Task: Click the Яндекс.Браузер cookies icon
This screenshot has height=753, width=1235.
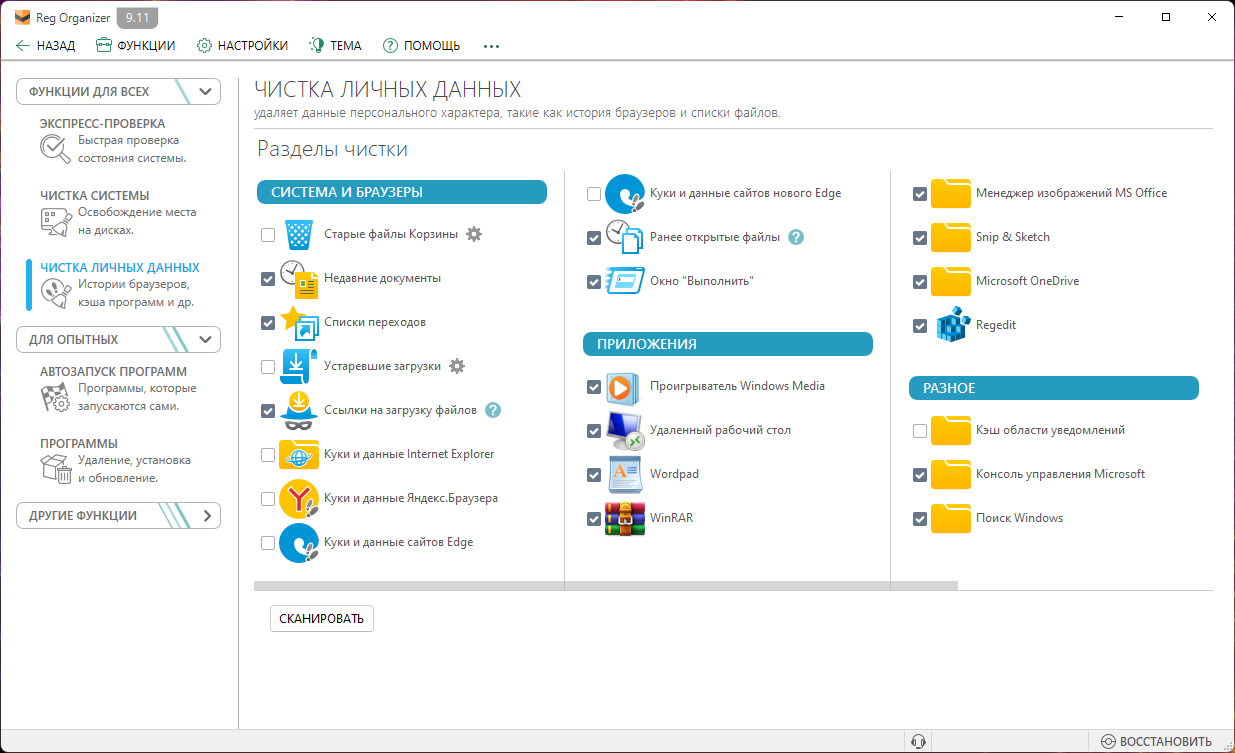Action: (x=299, y=499)
